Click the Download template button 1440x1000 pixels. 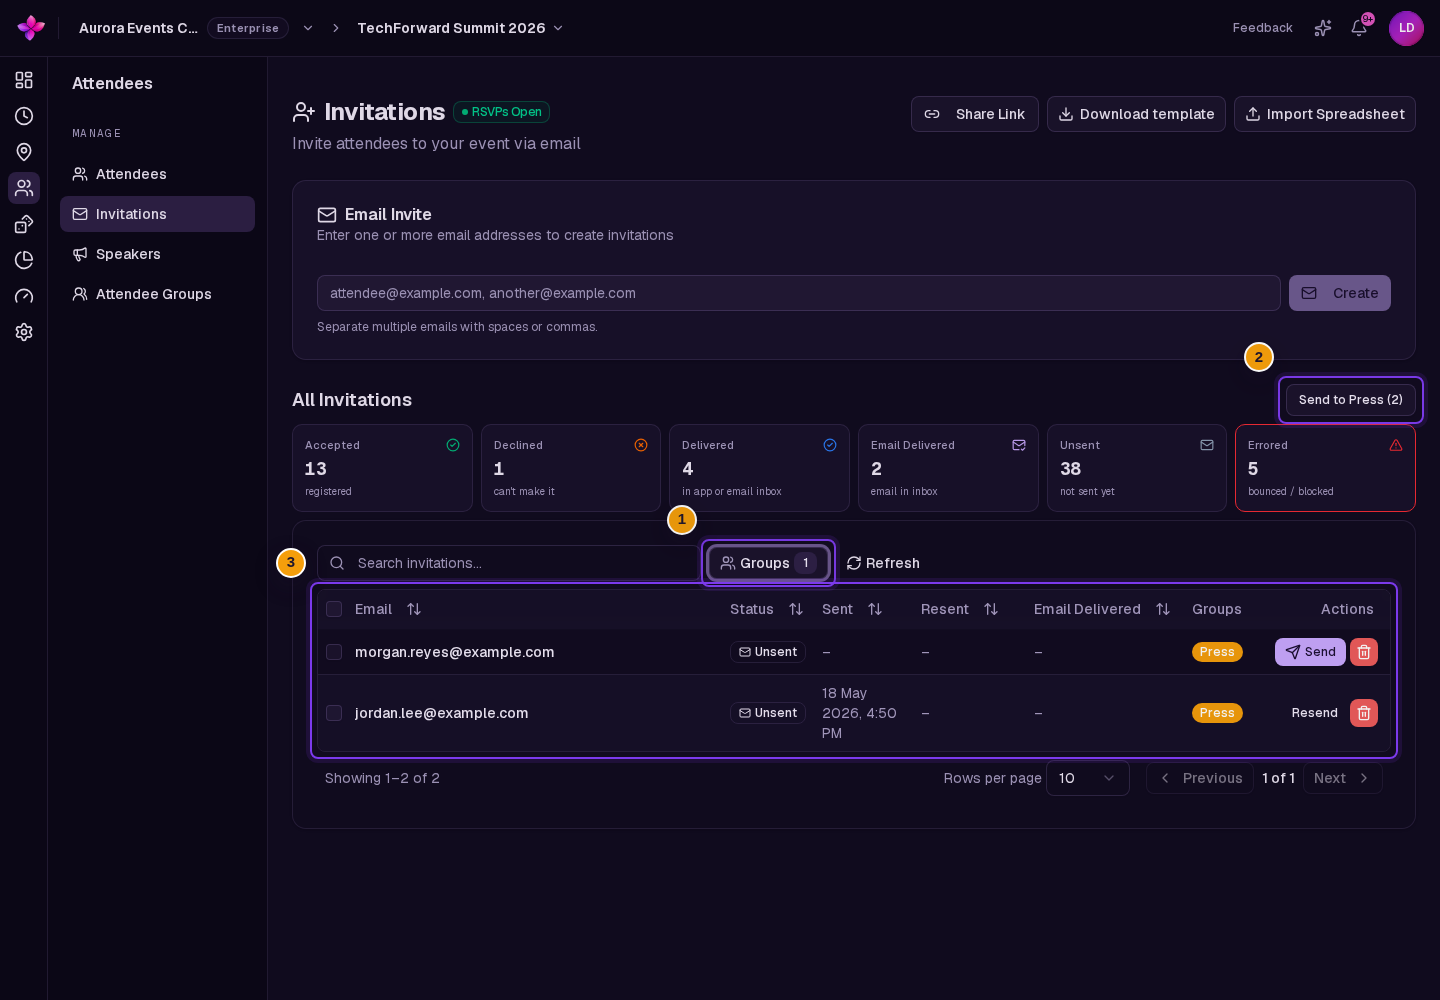(1136, 114)
